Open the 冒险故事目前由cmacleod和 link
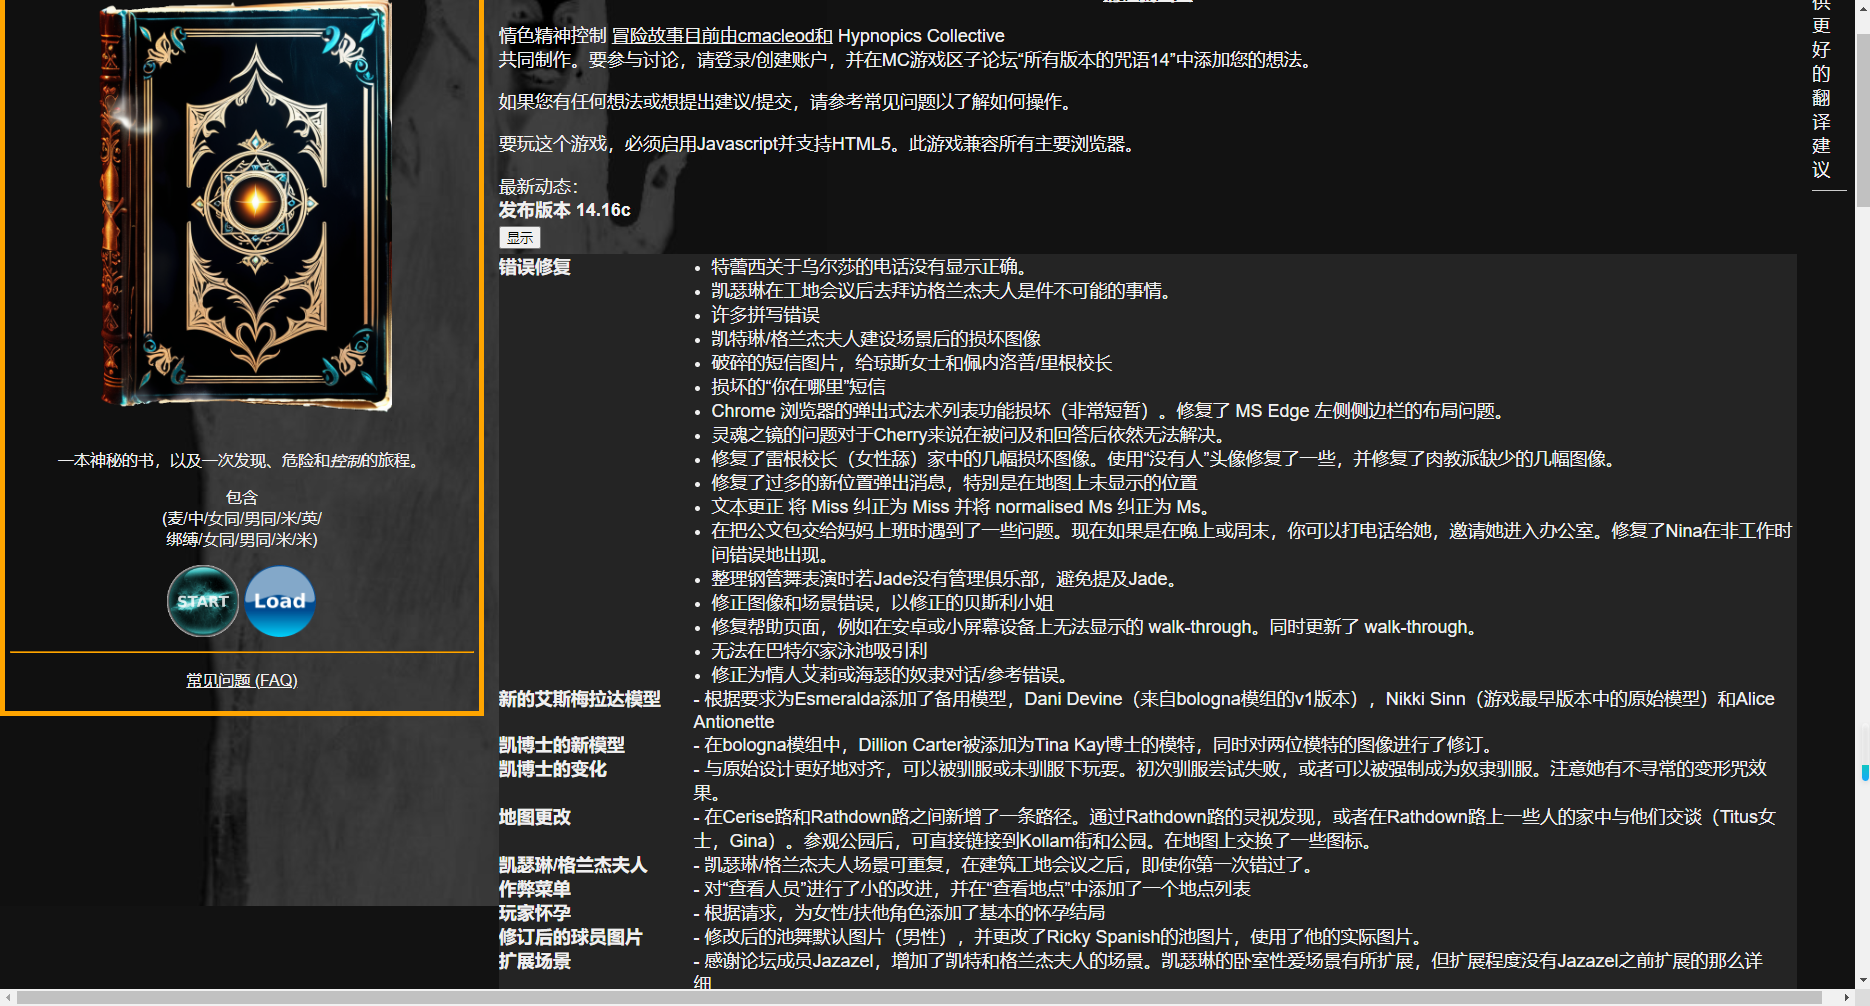This screenshot has height=1006, width=1870. [722, 36]
